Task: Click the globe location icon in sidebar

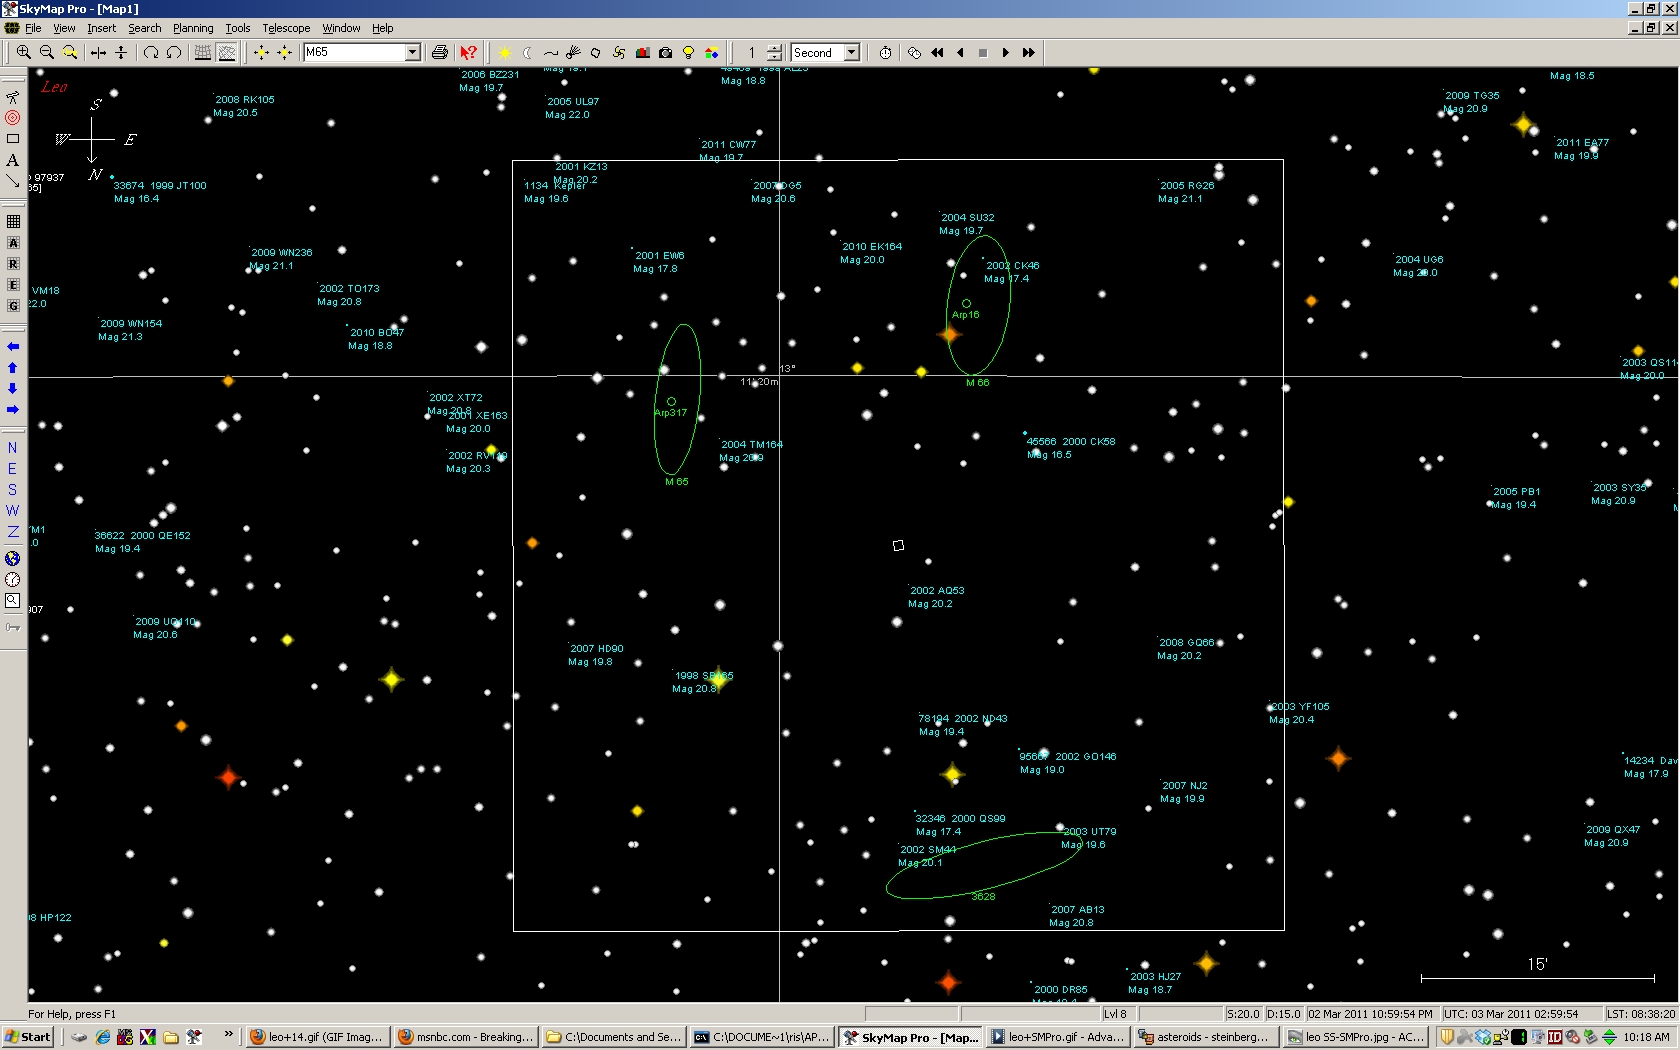Action: [x=12, y=559]
